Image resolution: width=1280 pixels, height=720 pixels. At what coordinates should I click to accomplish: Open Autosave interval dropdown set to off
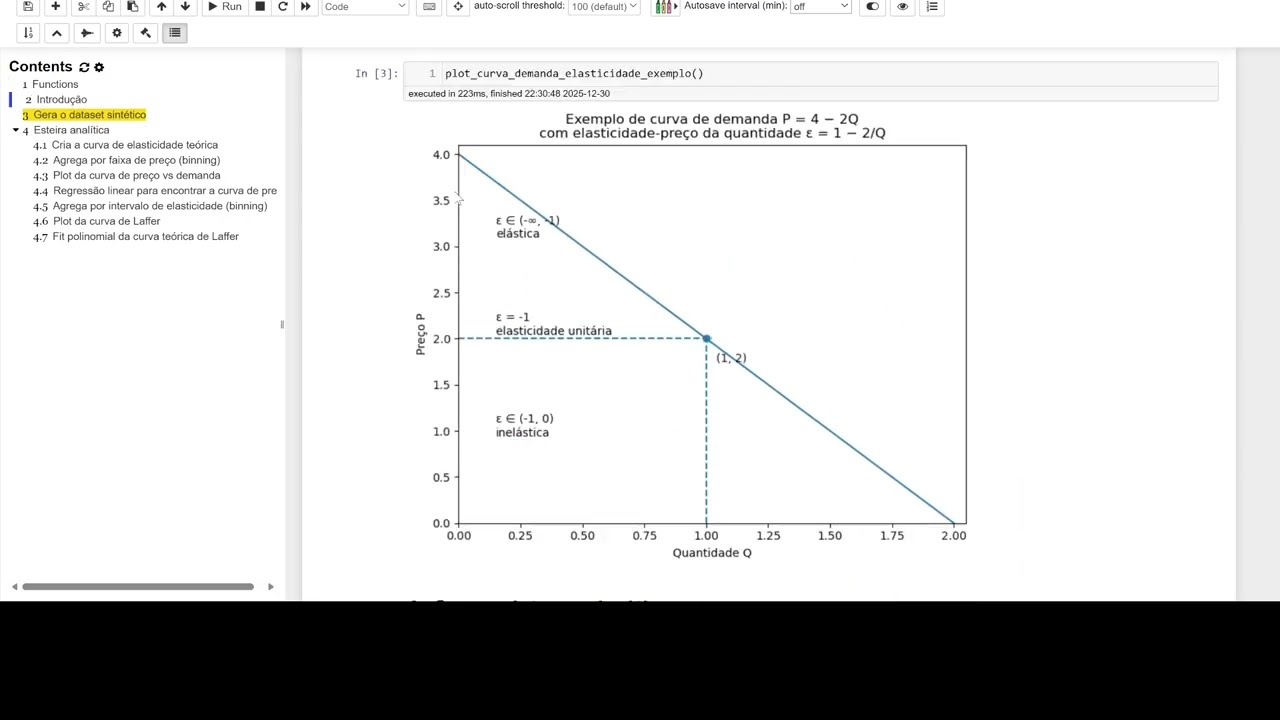pos(821,6)
